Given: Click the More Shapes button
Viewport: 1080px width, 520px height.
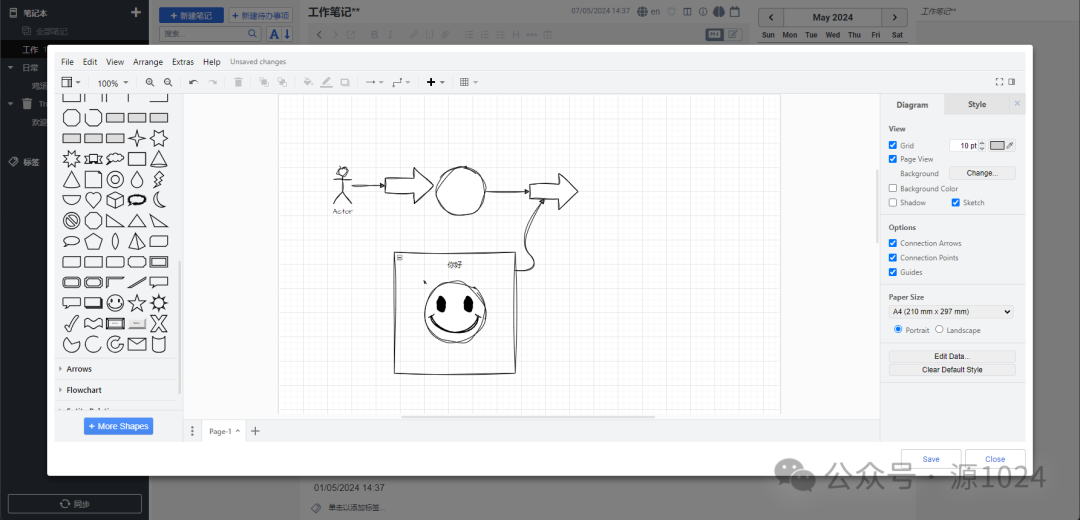Looking at the screenshot, I should [x=118, y=426].
